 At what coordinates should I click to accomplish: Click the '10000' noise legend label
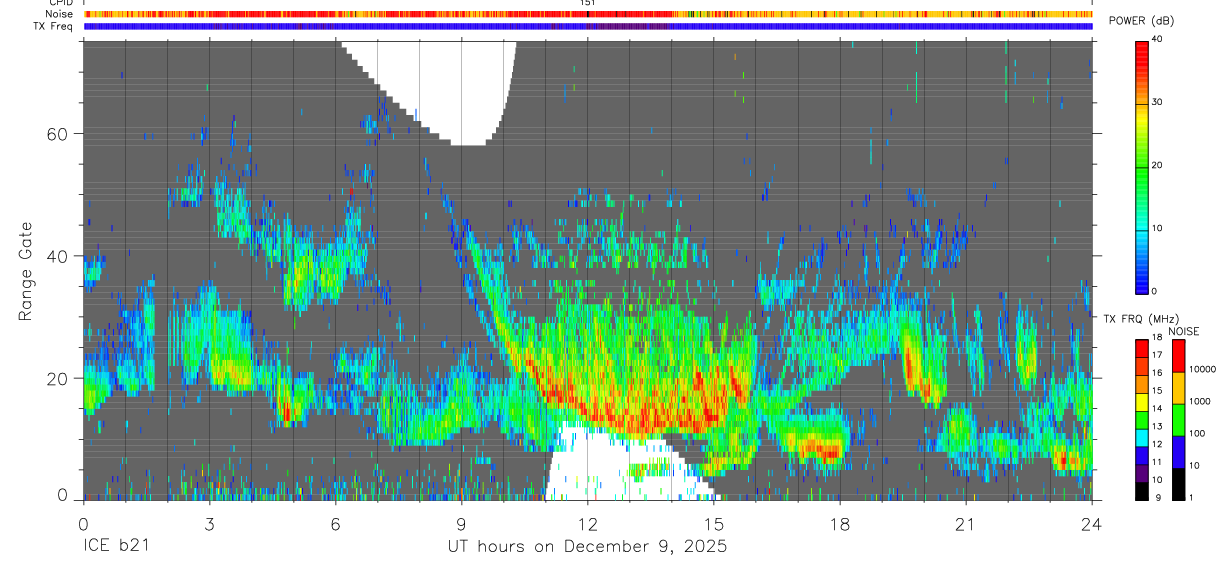coord(1203,371)
